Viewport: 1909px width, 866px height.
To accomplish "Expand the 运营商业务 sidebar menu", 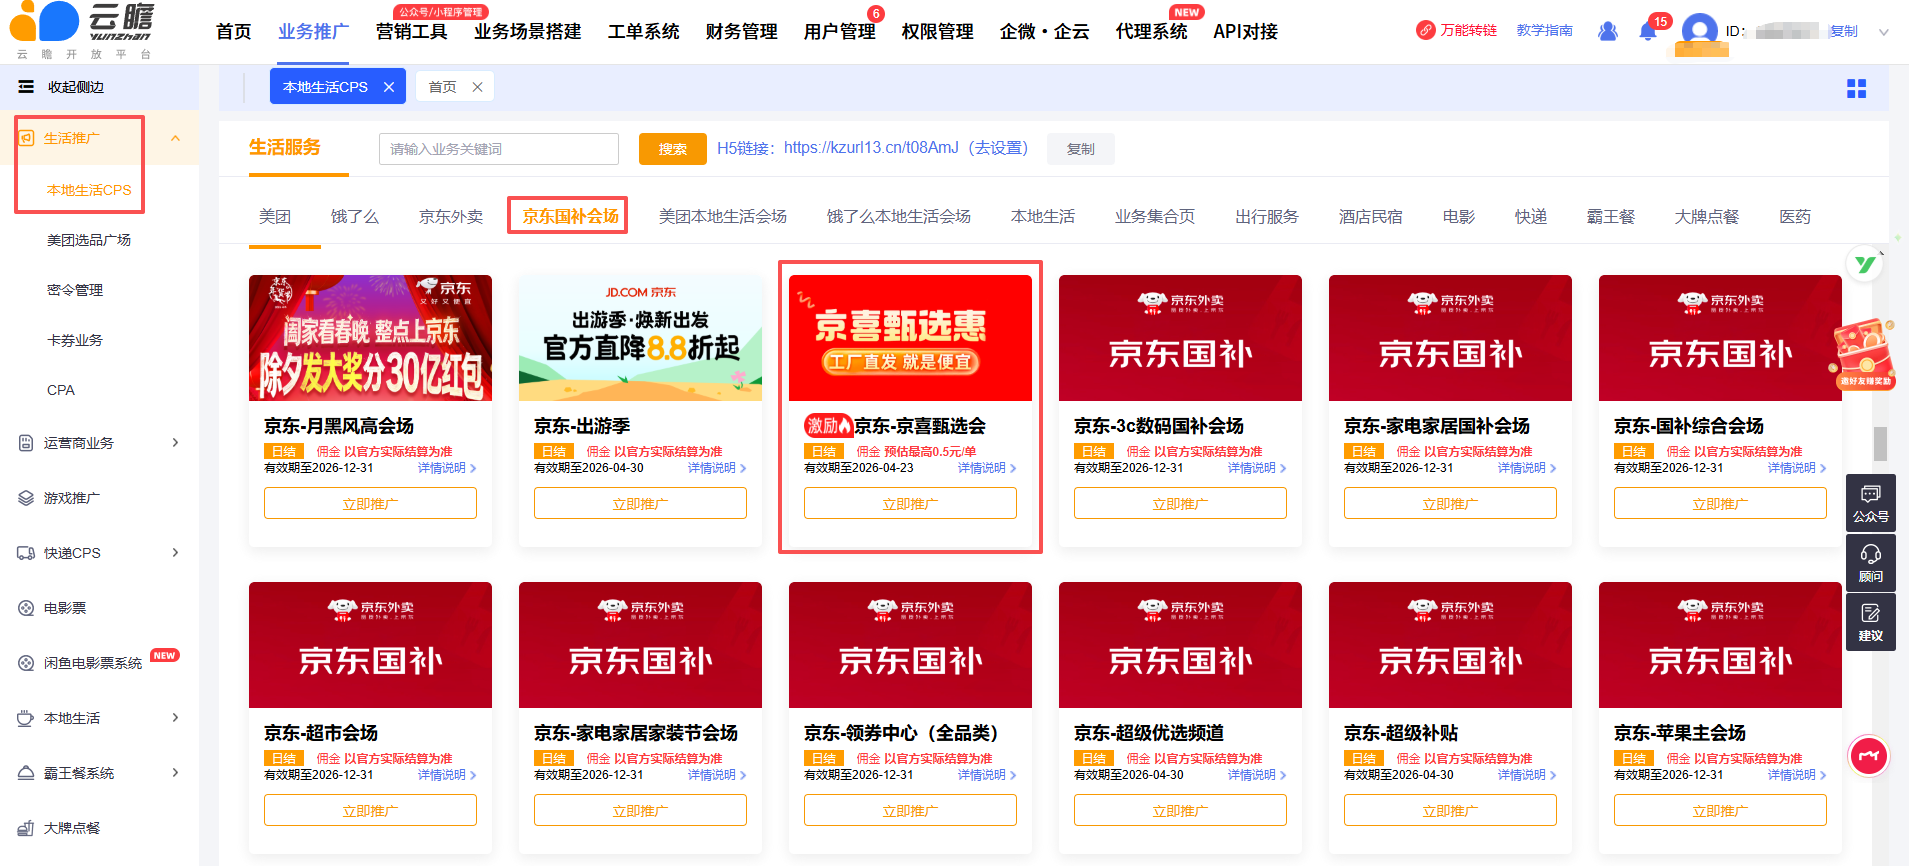I will pos(175,443).
